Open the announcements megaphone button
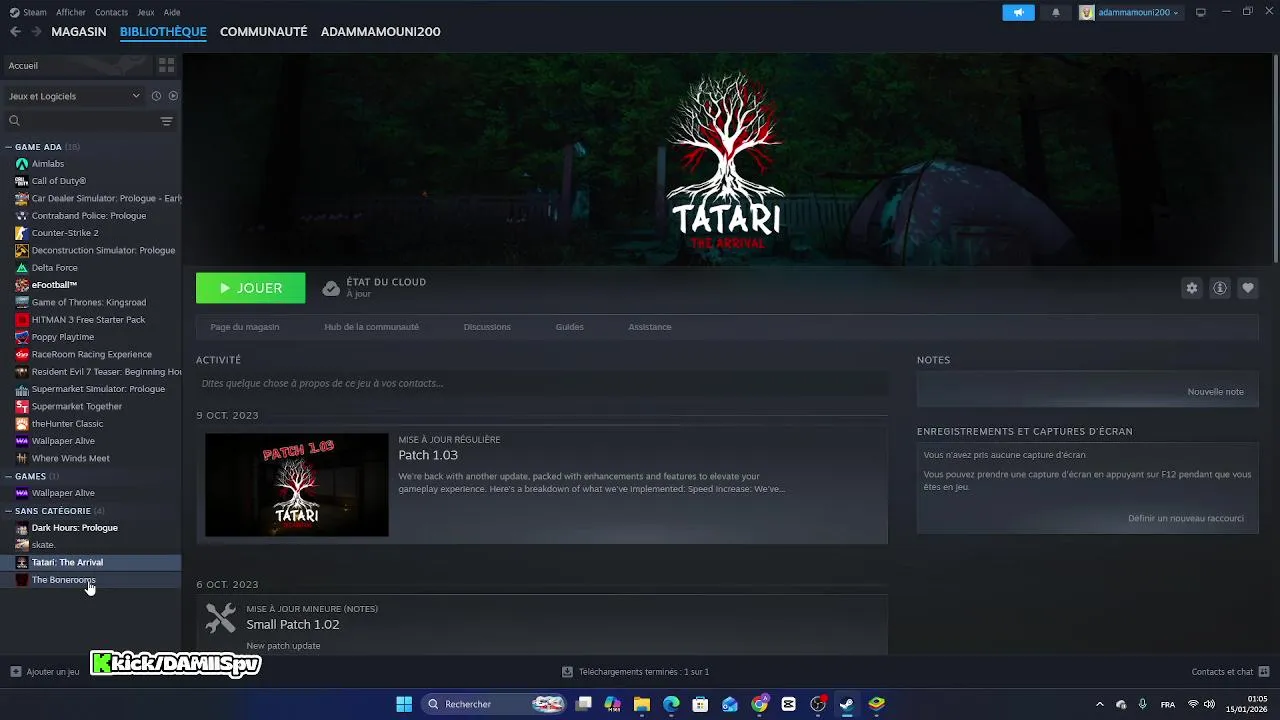 1018,12
